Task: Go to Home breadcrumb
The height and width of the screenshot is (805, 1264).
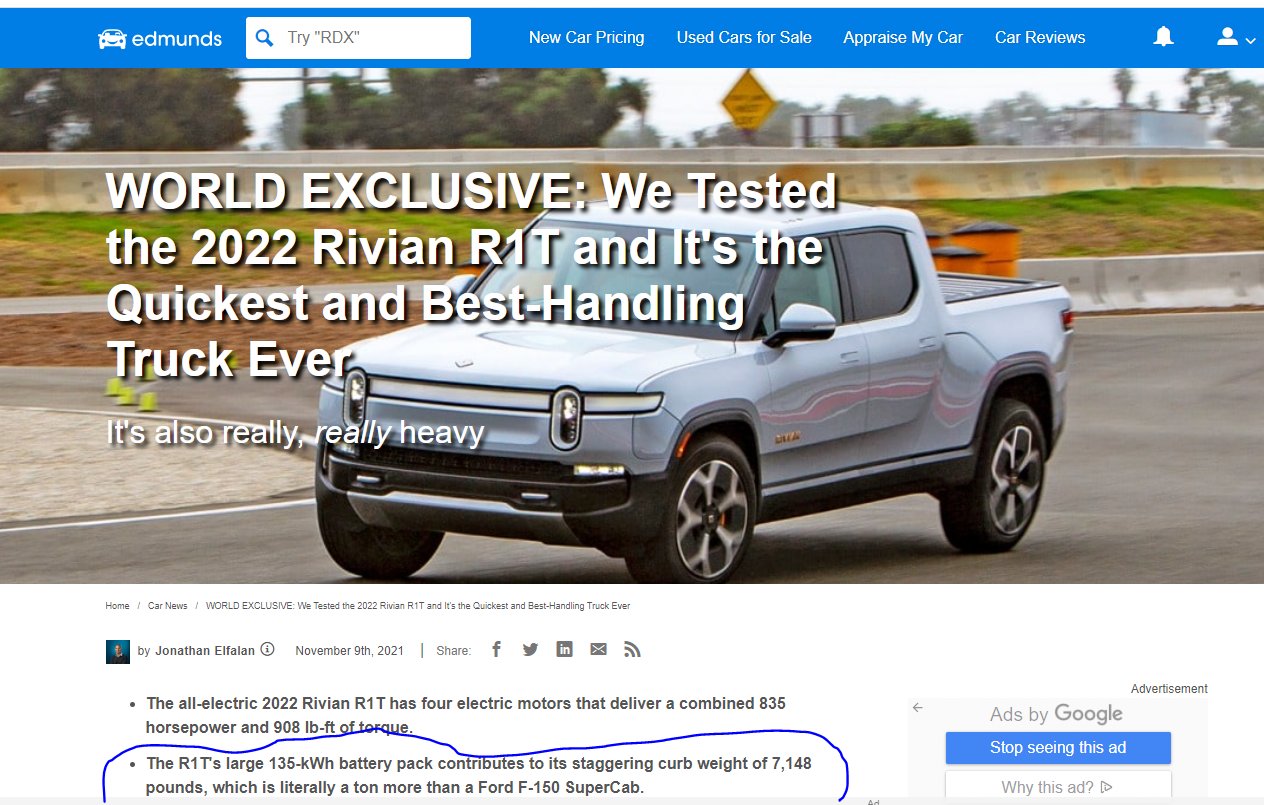Action: (x=117, y=606)
